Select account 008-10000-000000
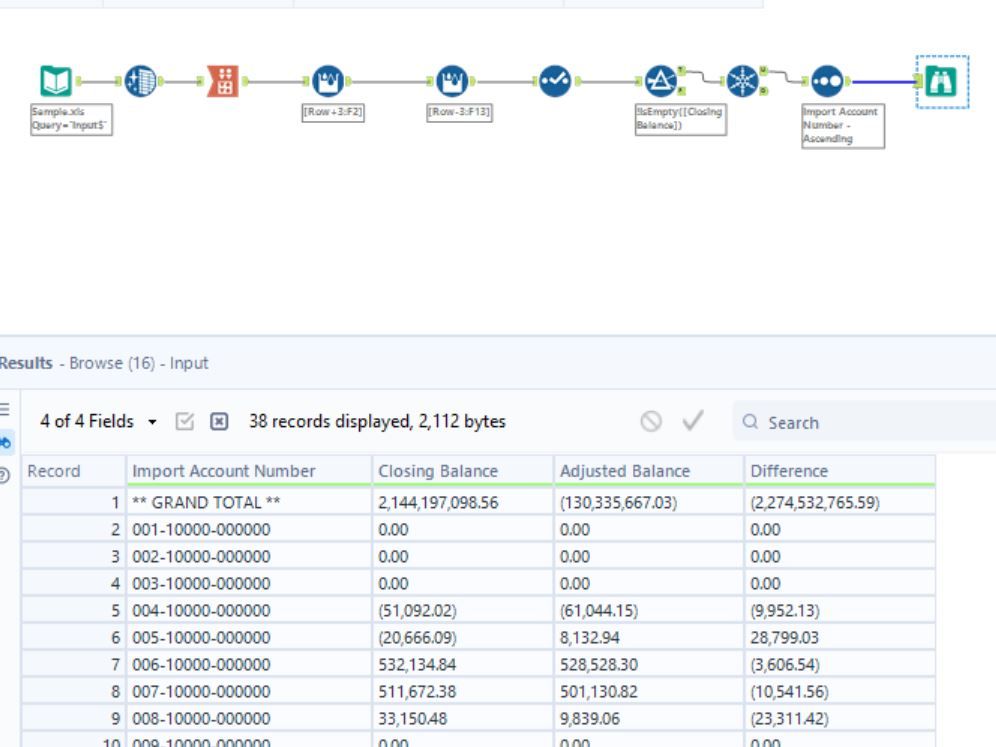This screenshot has width=996, height=747. (x=249, y=718)
